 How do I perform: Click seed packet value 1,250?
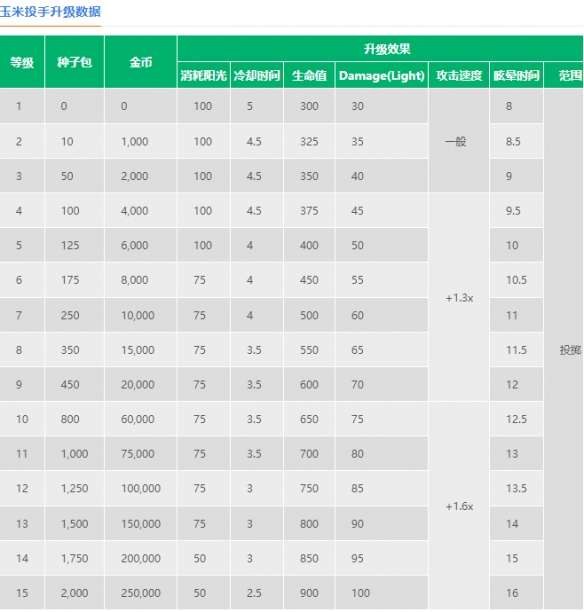75,488
